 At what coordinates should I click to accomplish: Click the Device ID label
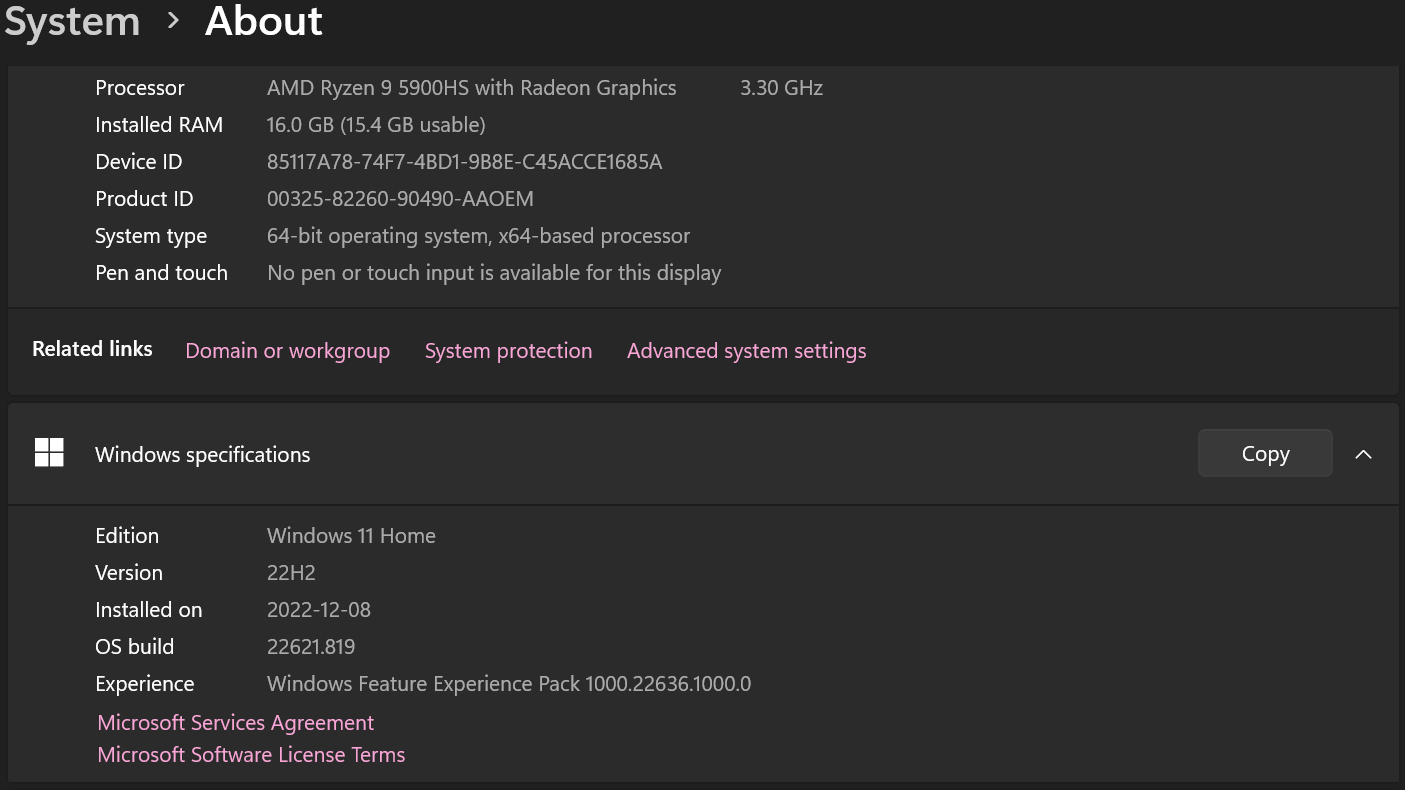139,162
